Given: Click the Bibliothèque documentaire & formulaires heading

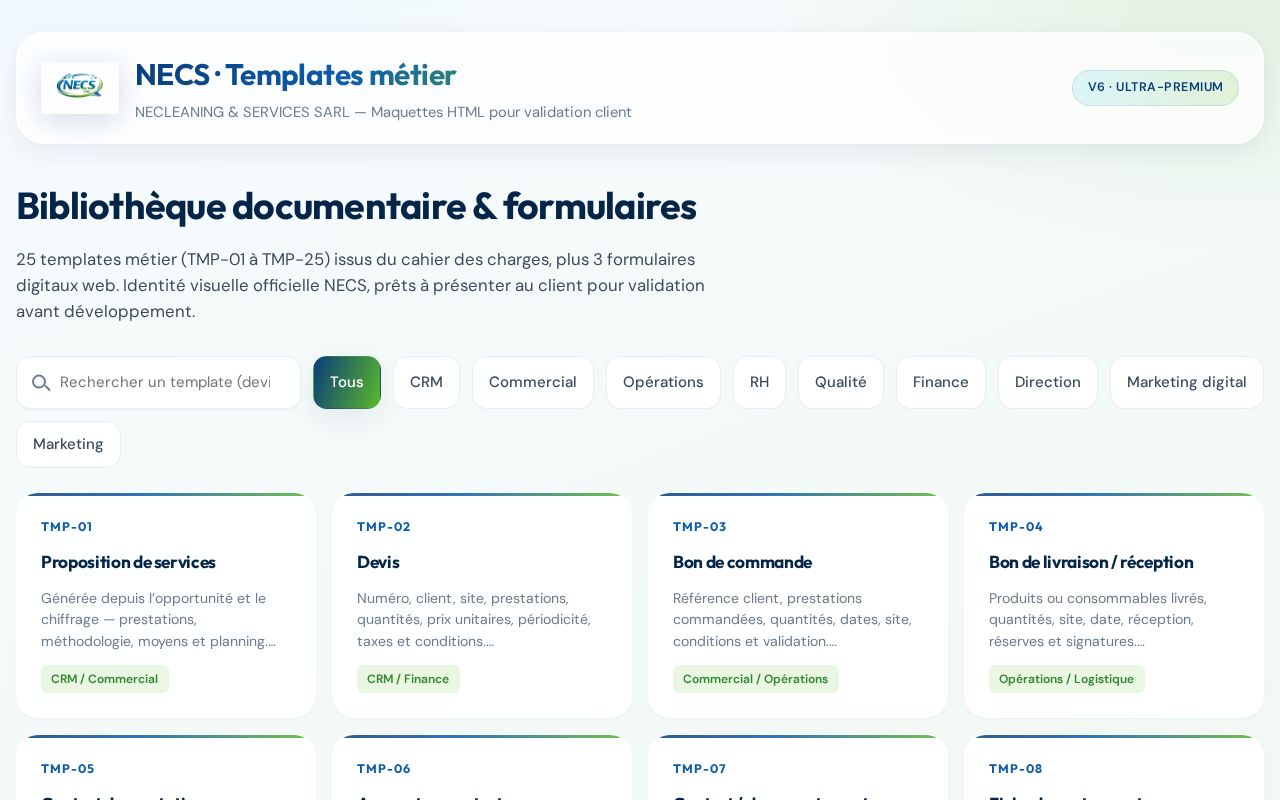Looking at the screenshot, I should 356,206.
